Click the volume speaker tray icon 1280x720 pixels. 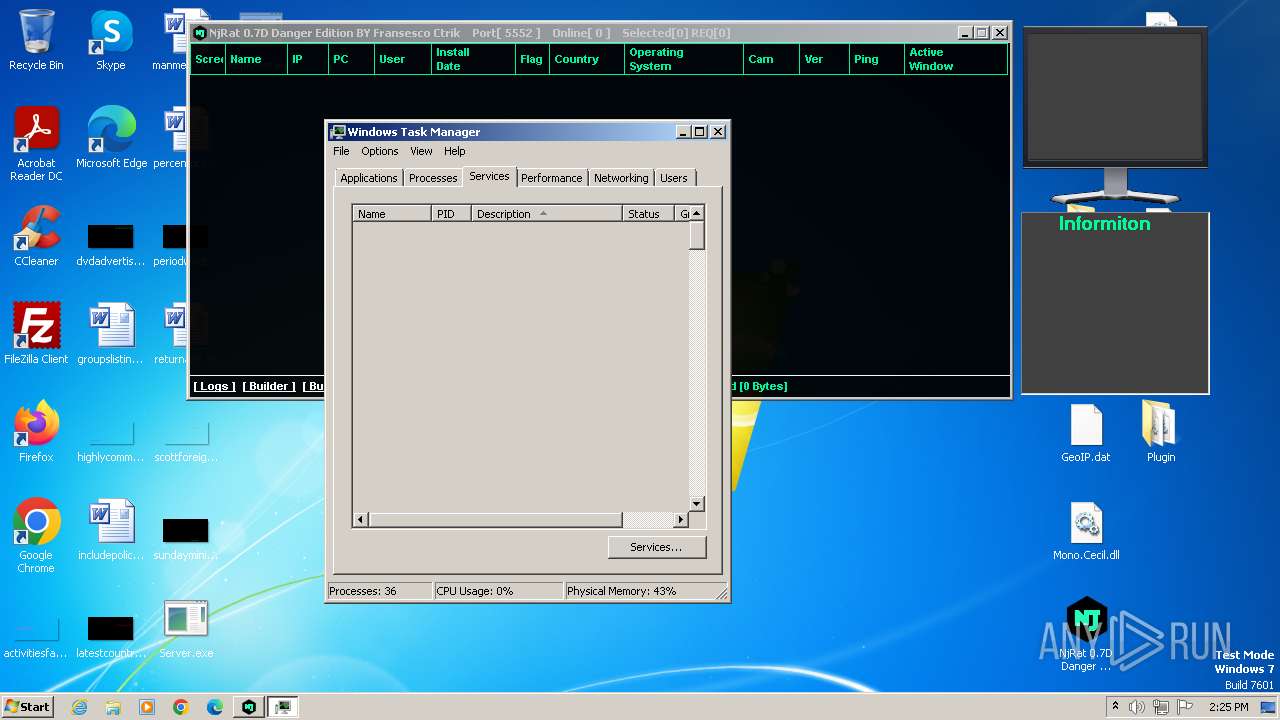[x=1137, y=707]
